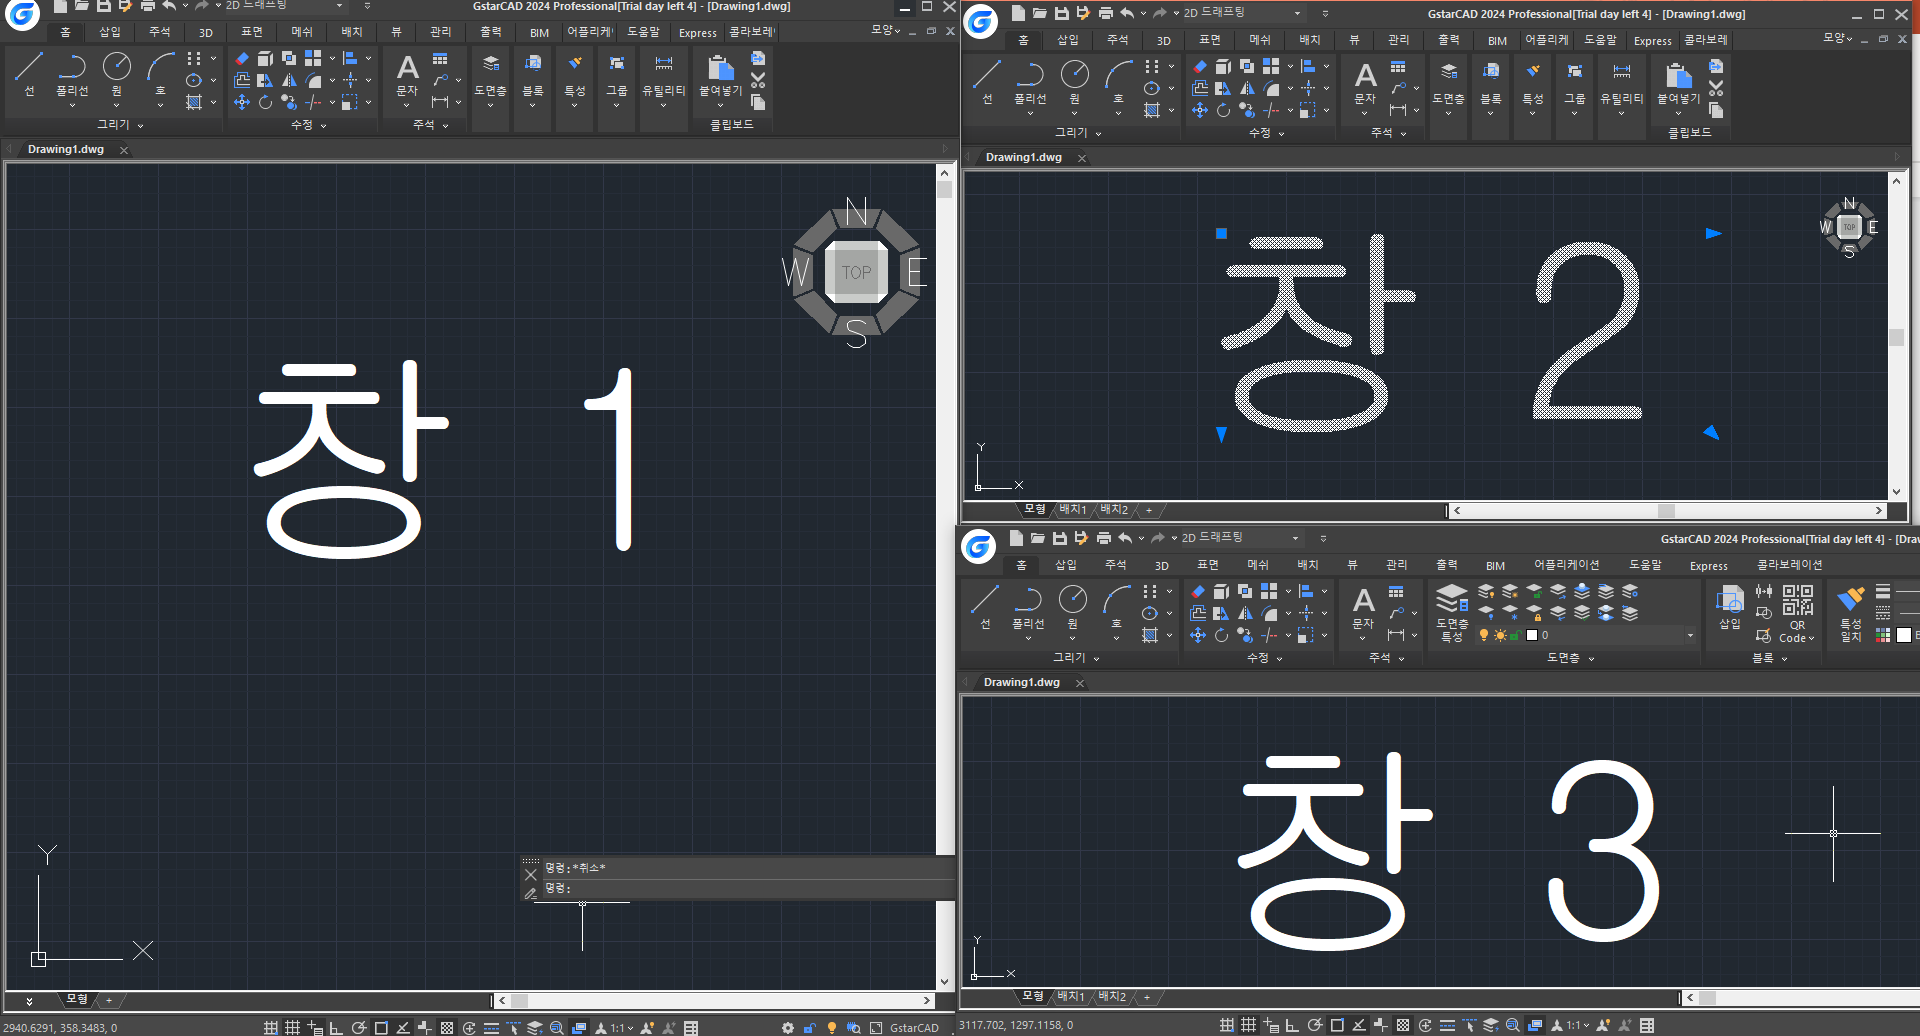The height and width of the screenshot is (1036, 1920).
Task: Click the horizontal scrollbar right arrow in window 1
Action: 927,1000
